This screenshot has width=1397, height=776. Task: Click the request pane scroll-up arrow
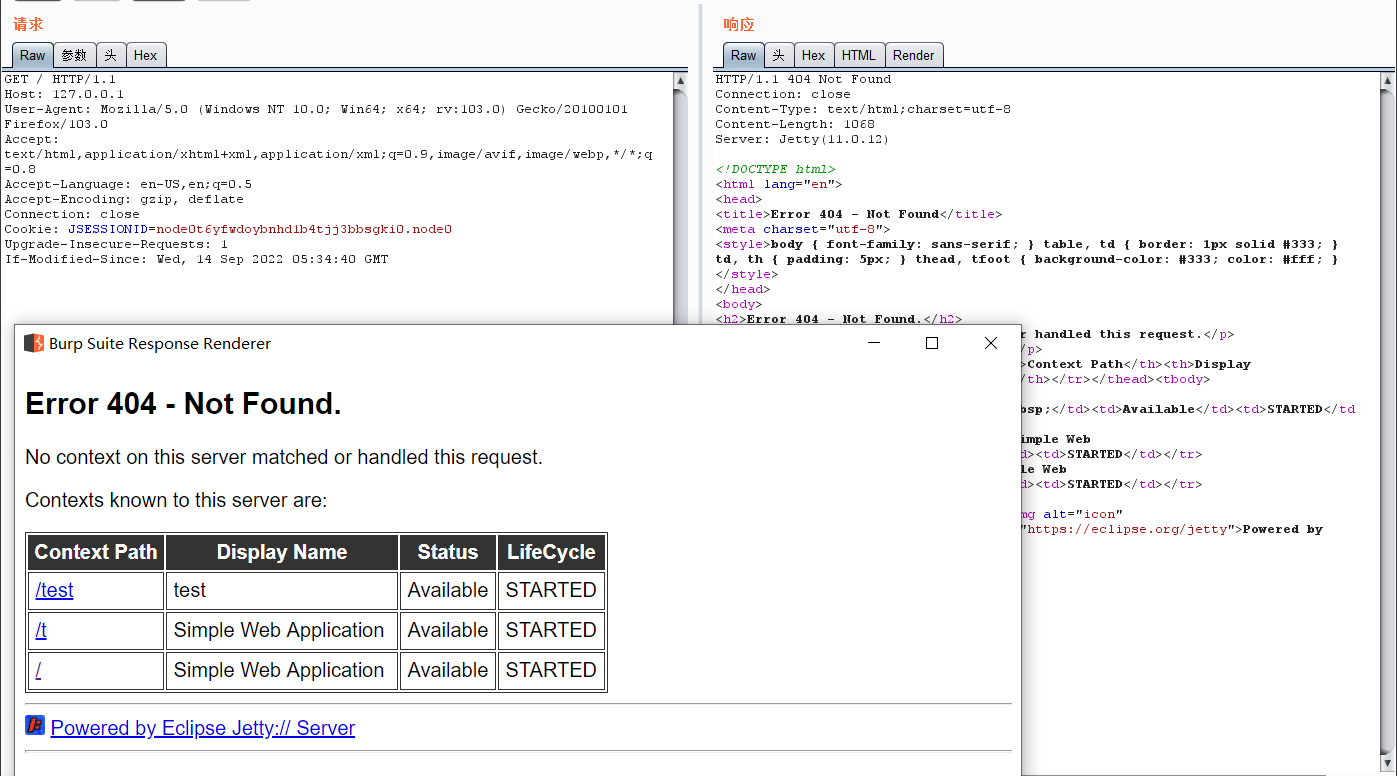(x=681, y=81)
